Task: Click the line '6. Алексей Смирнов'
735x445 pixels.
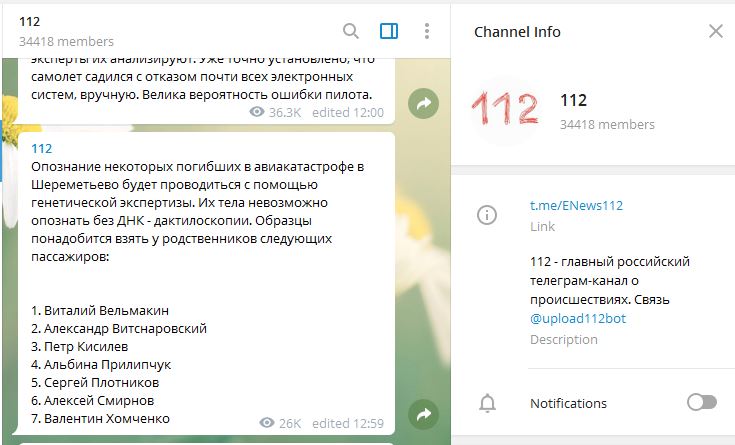Action: coord(93,400)
